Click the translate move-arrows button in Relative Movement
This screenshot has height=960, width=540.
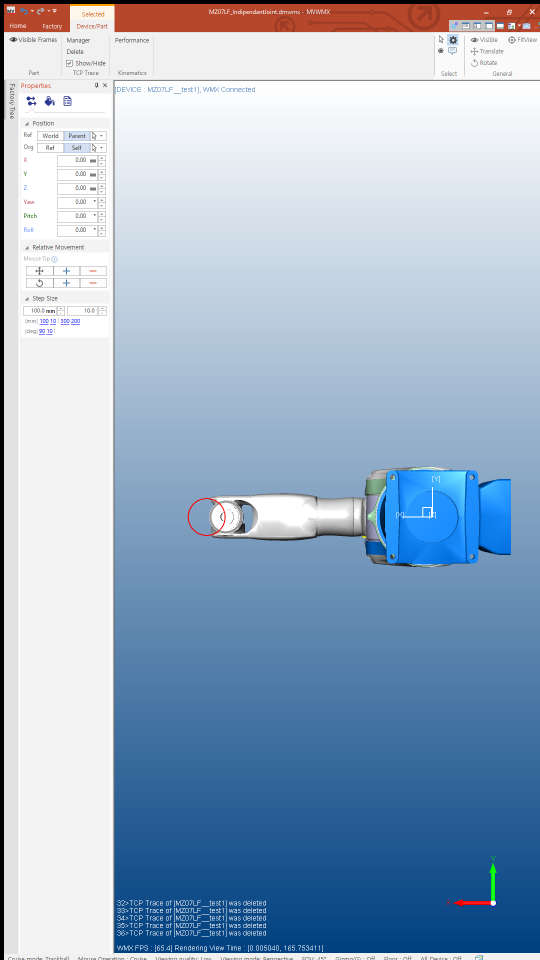(40, 271)
